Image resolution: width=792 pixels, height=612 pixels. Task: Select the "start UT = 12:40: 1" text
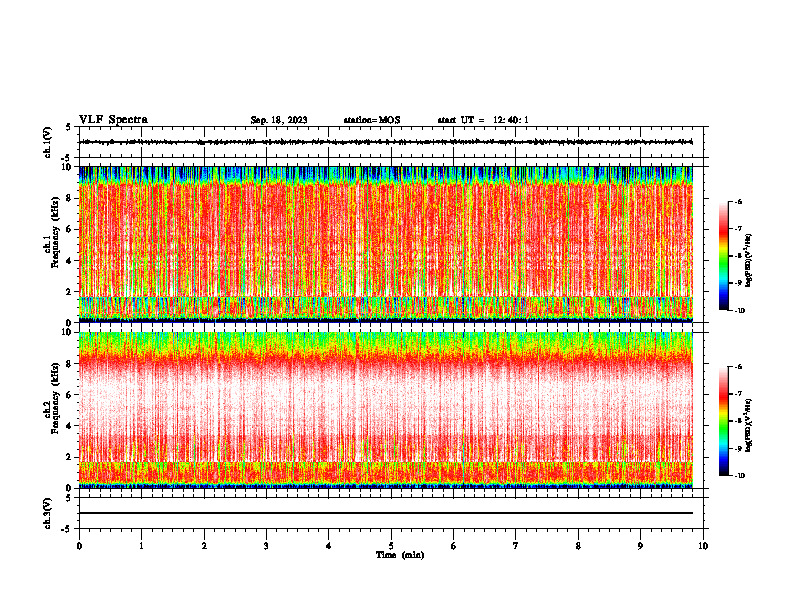[483, 120]
